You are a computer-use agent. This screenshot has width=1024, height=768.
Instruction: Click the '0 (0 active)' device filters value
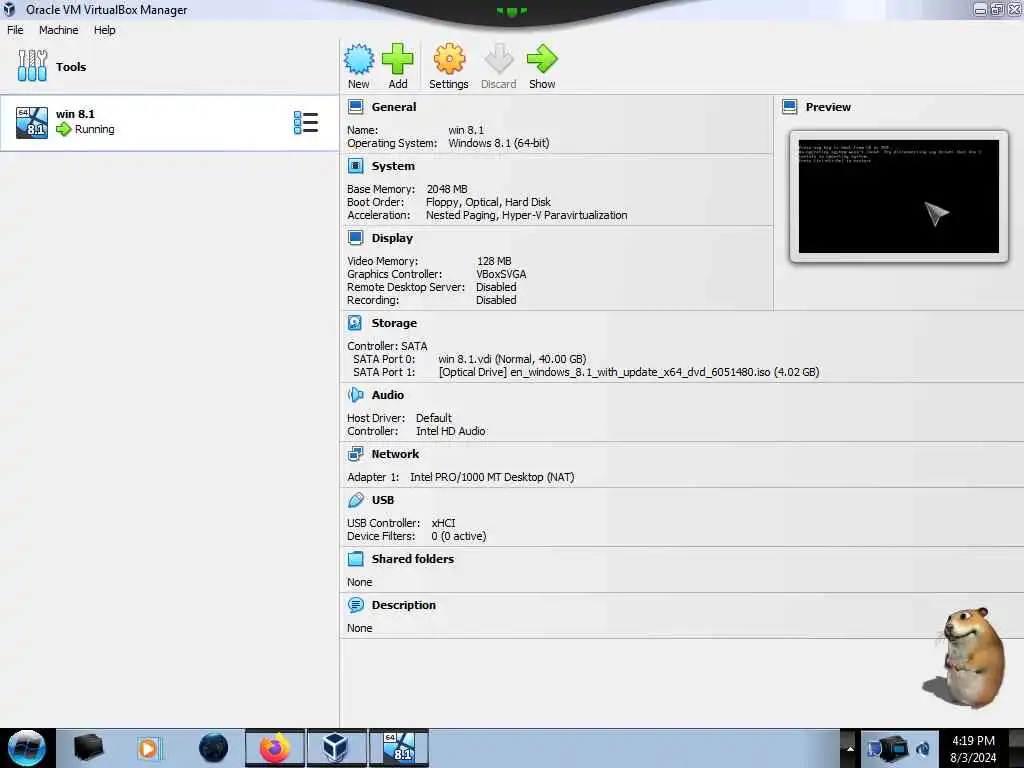pyautogui.click(x=458, y=536)
